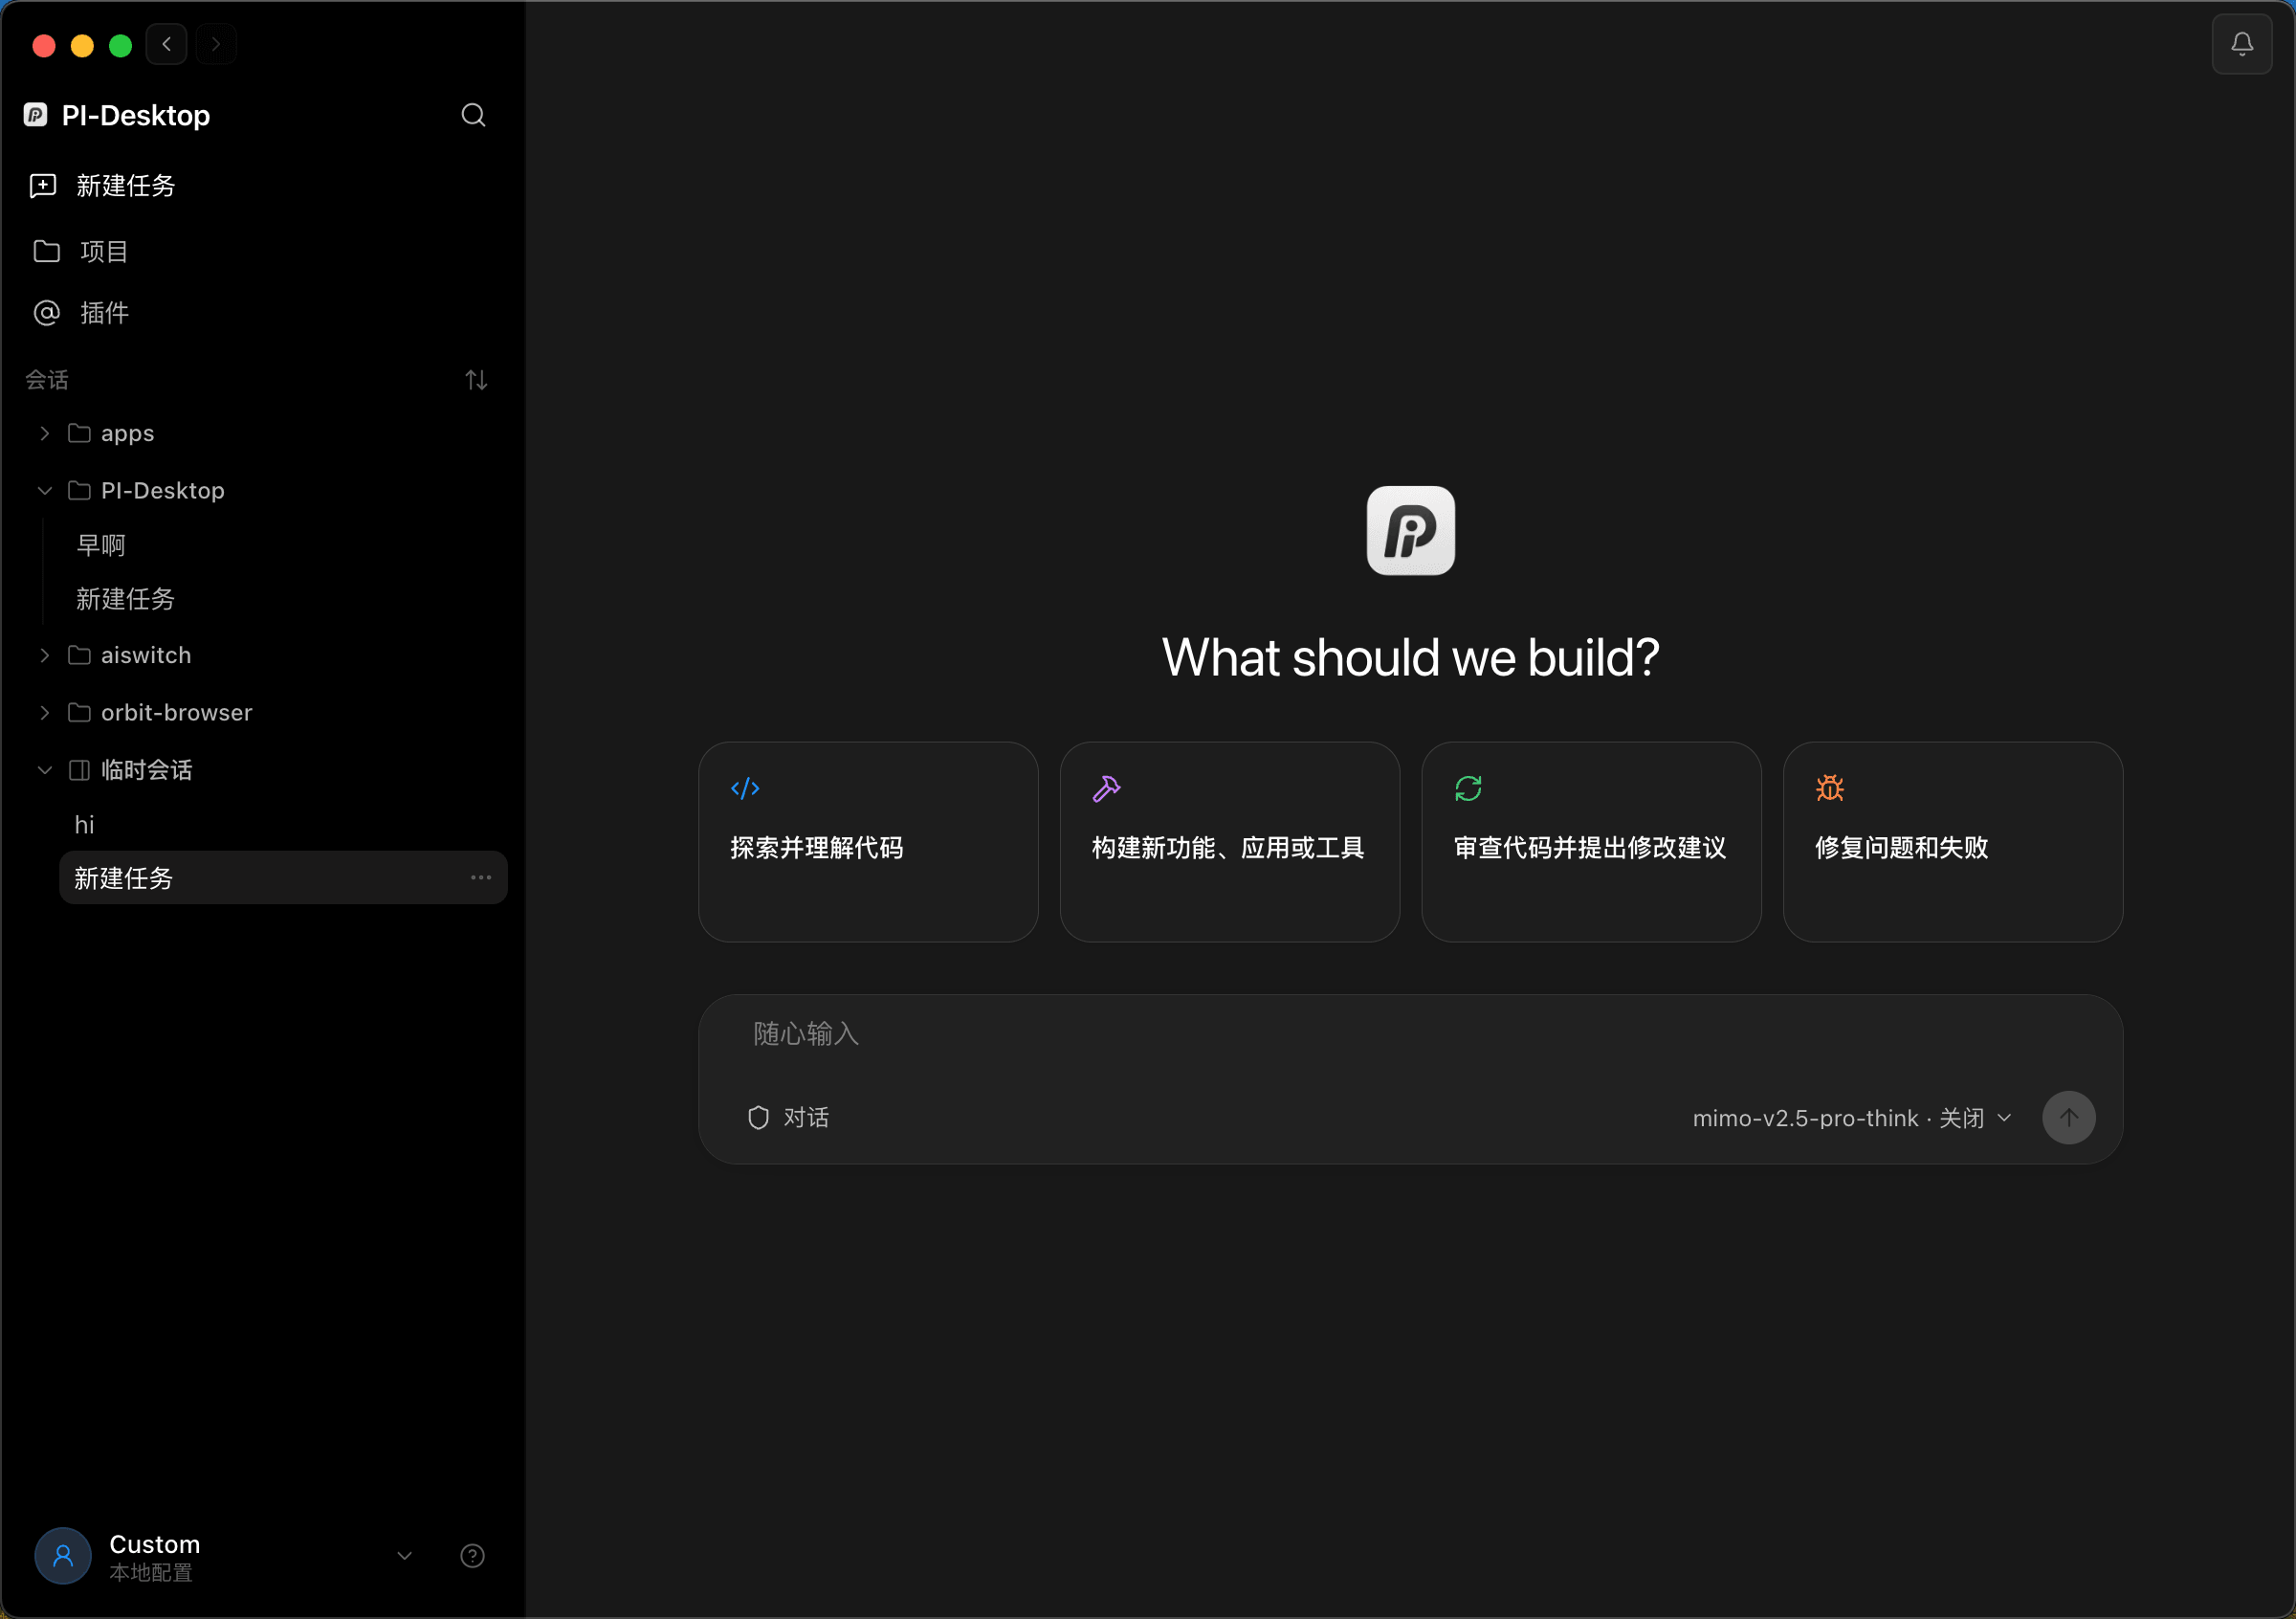Click the aiswitch folder label
The image size is (2296, 1619).
tap(146, 655)
